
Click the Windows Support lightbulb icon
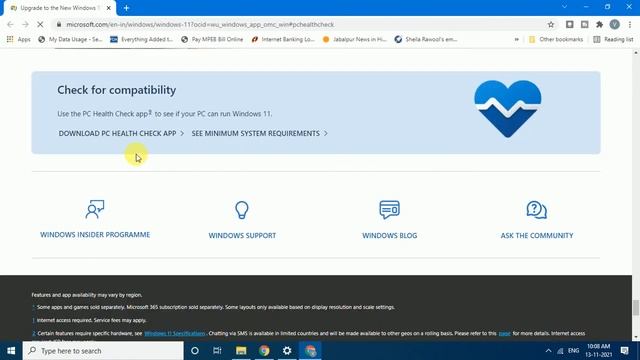click(x=242, y=210)
